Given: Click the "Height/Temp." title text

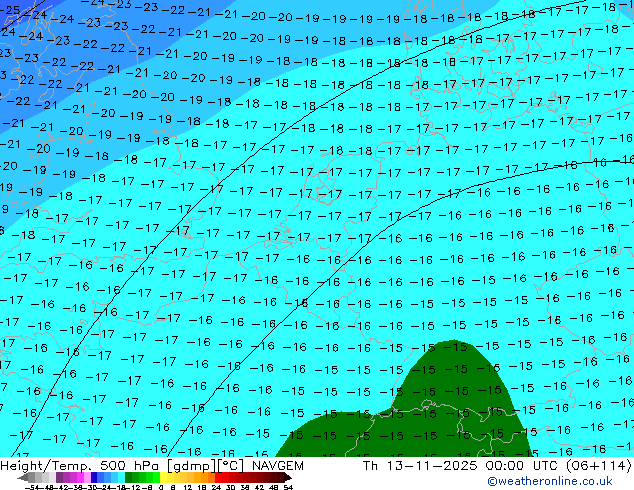Looking at the screenshot, I should coord(45,466).
